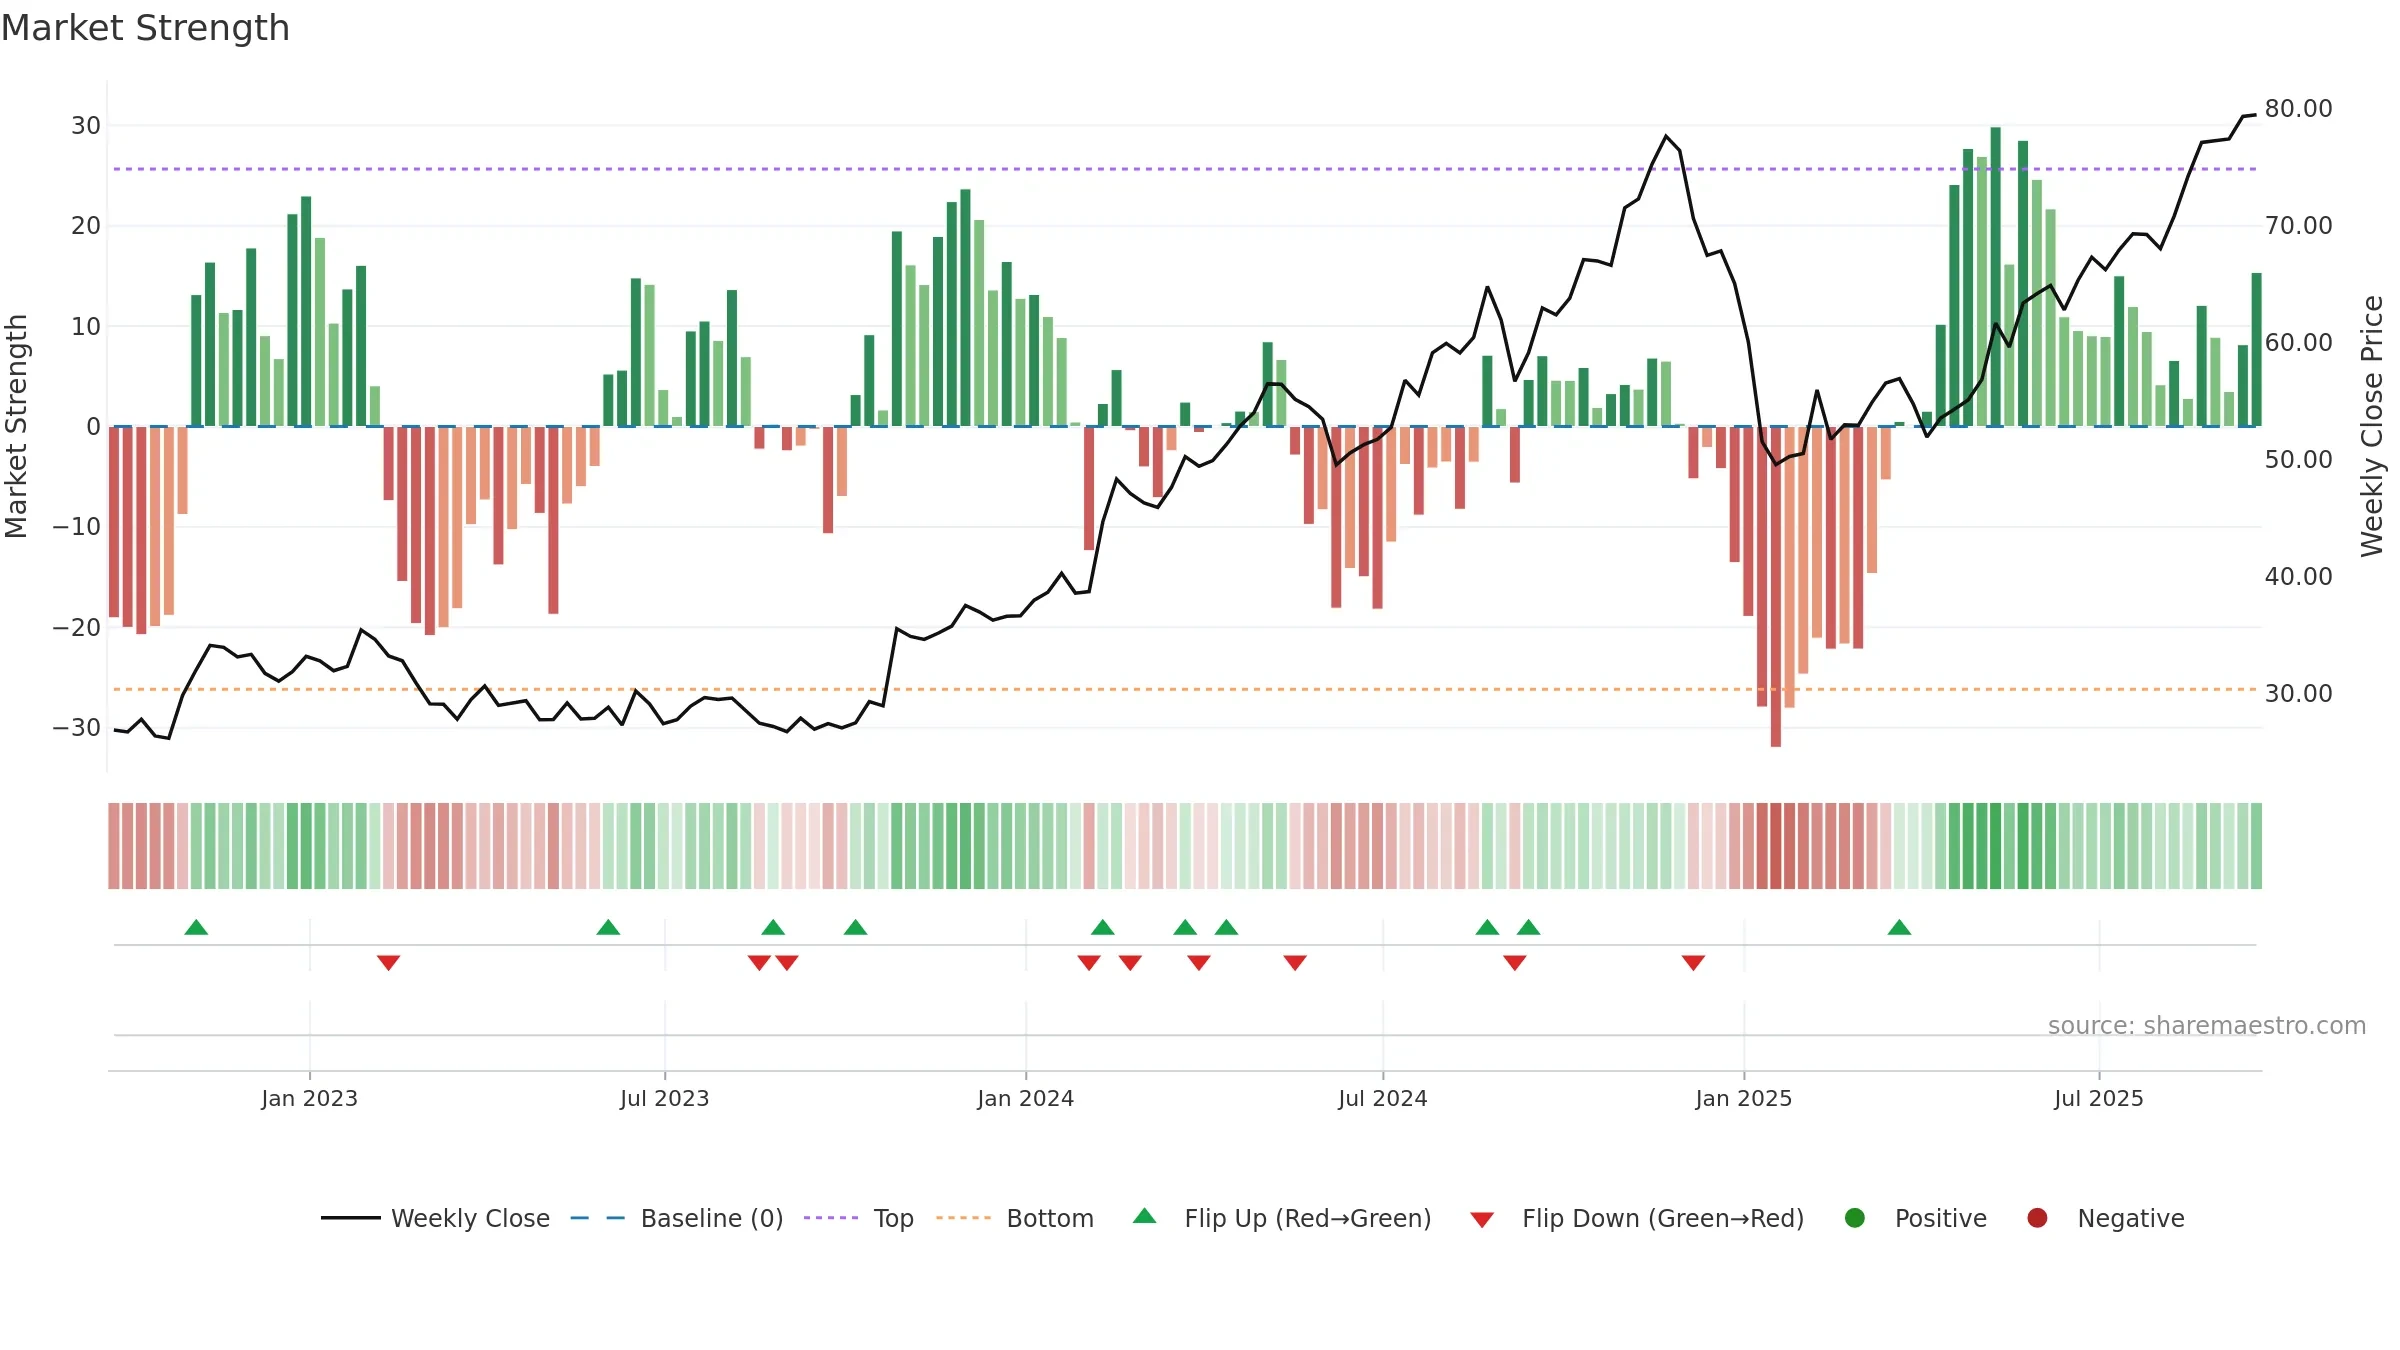The image size is (2400, 1350).
Task: Click the 60.00 price axis label
Action: pos(2298,343)
